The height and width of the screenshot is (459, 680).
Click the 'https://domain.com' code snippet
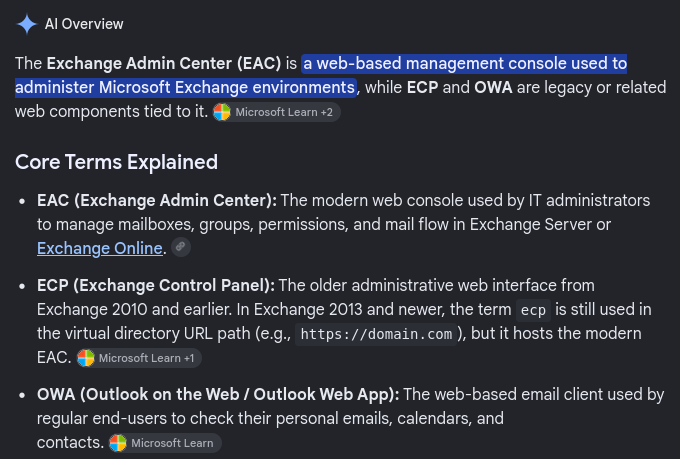coord(376,334)
